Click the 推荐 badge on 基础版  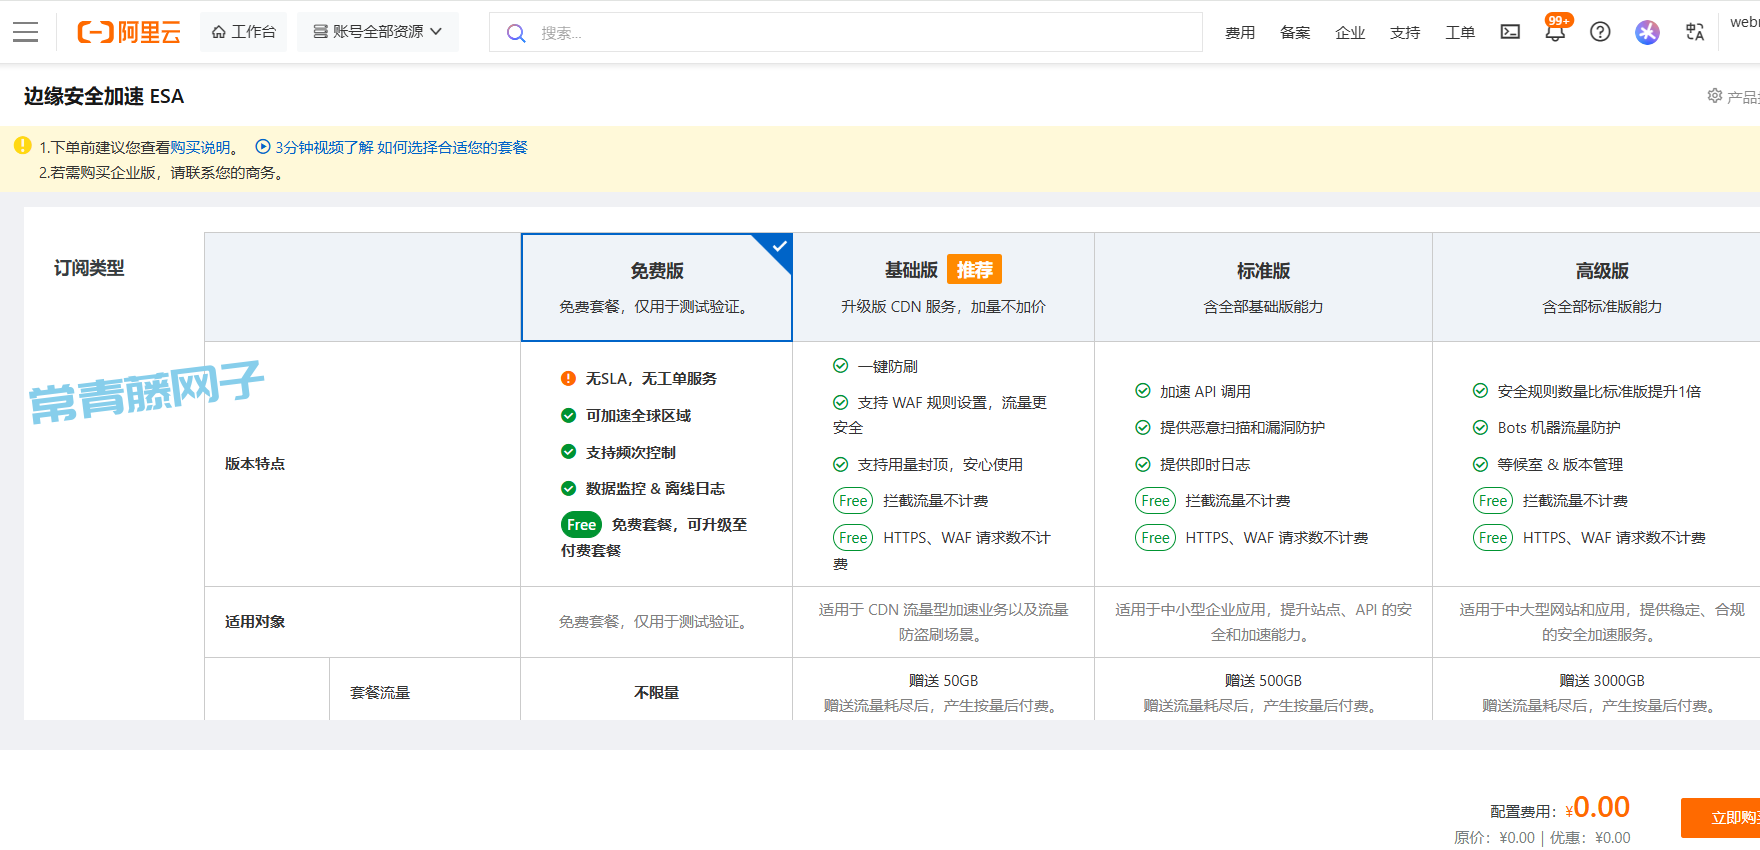click(x=974, y=270)
